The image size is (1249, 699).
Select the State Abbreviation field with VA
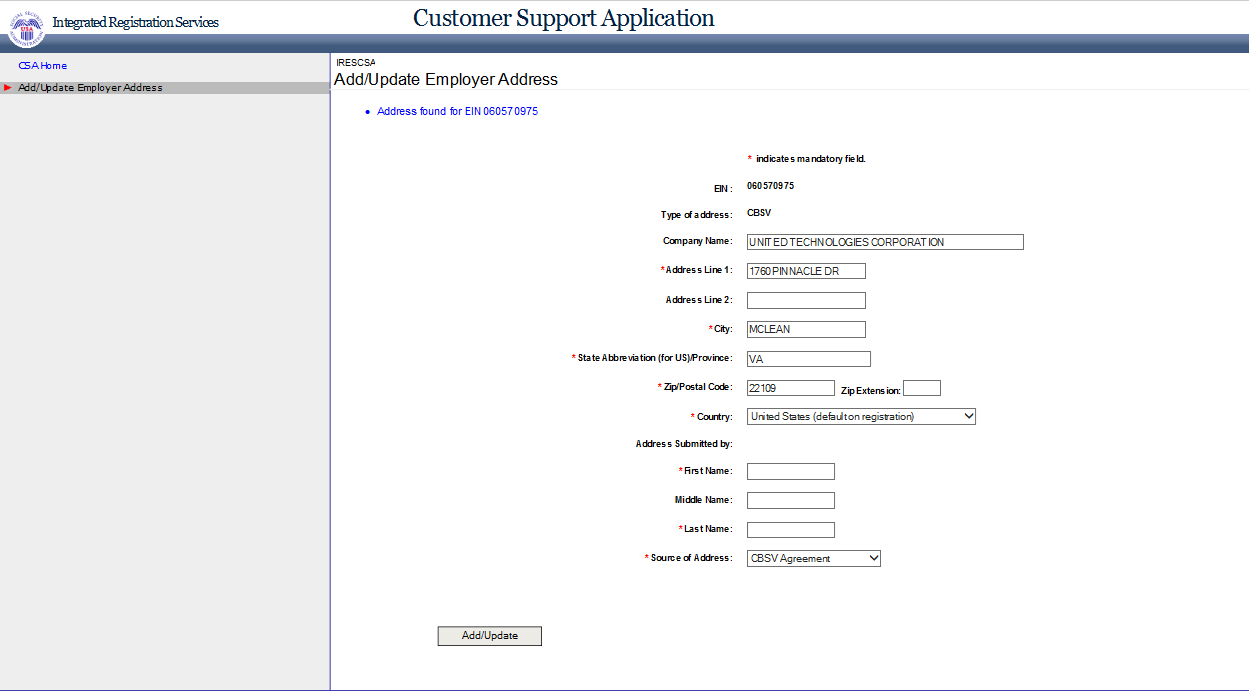tap(808, 359)
